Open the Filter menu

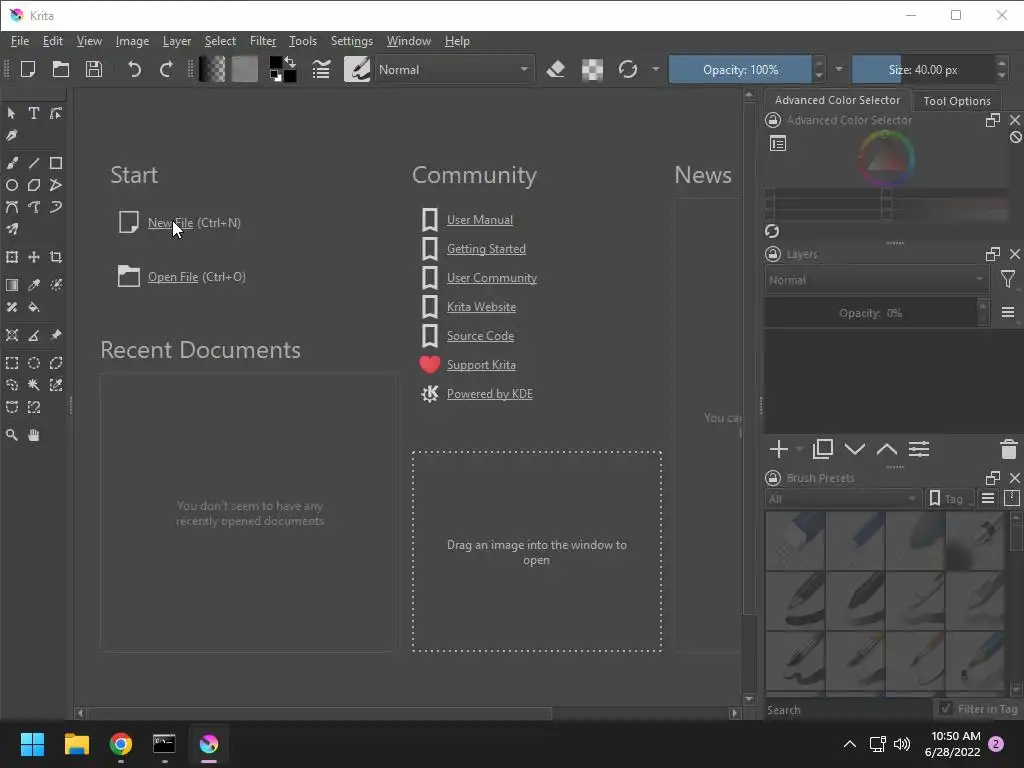click(x=263, y=41)
